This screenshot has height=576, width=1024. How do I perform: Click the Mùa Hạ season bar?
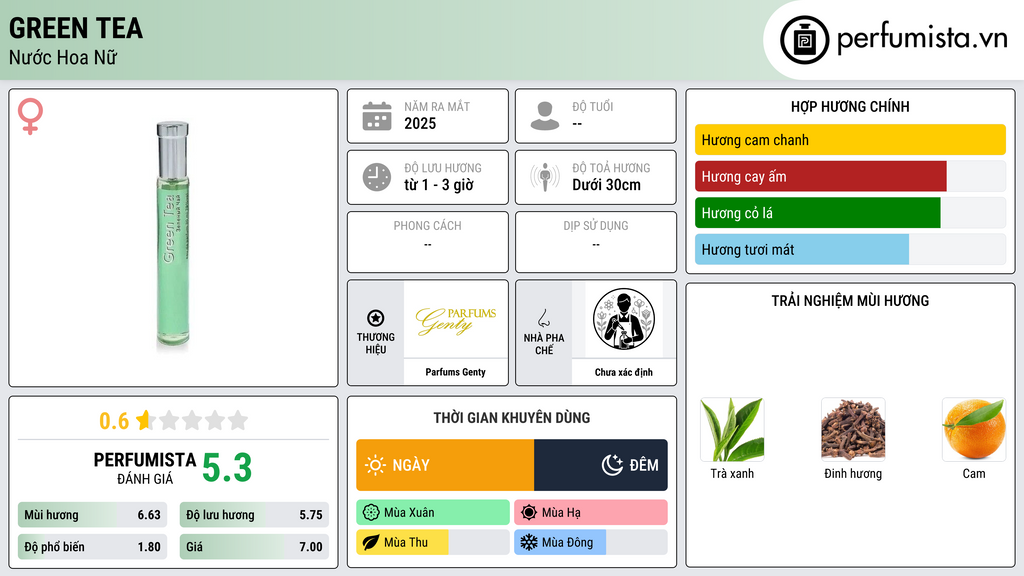tap(591, 513)
